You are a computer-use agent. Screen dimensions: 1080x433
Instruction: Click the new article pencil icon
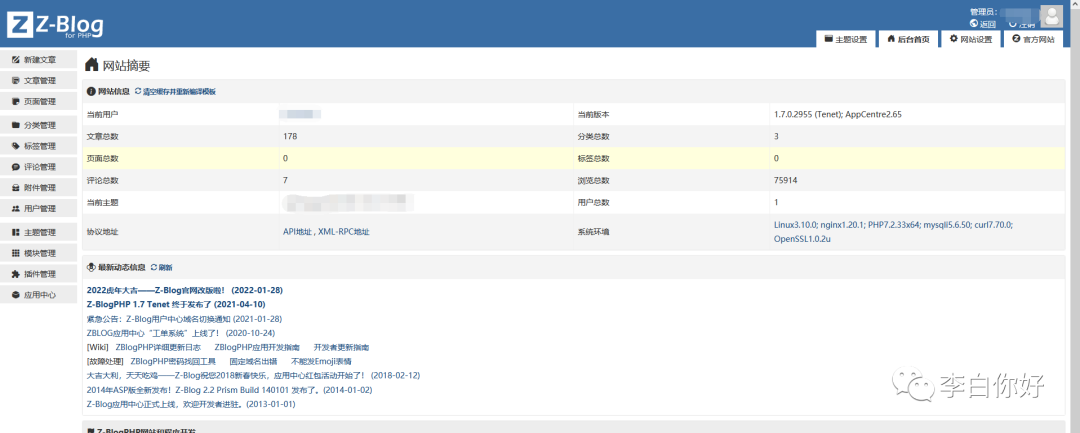pyautogui.click(x=16, y=60)
